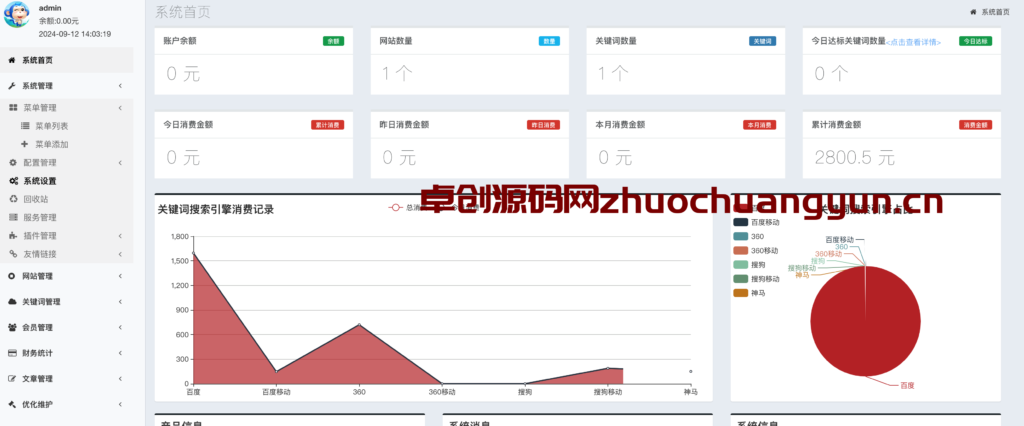Click the 余额:0.00元 text under admin
Viewport: 1024px width, 426px height.
[x=59, y=21]
